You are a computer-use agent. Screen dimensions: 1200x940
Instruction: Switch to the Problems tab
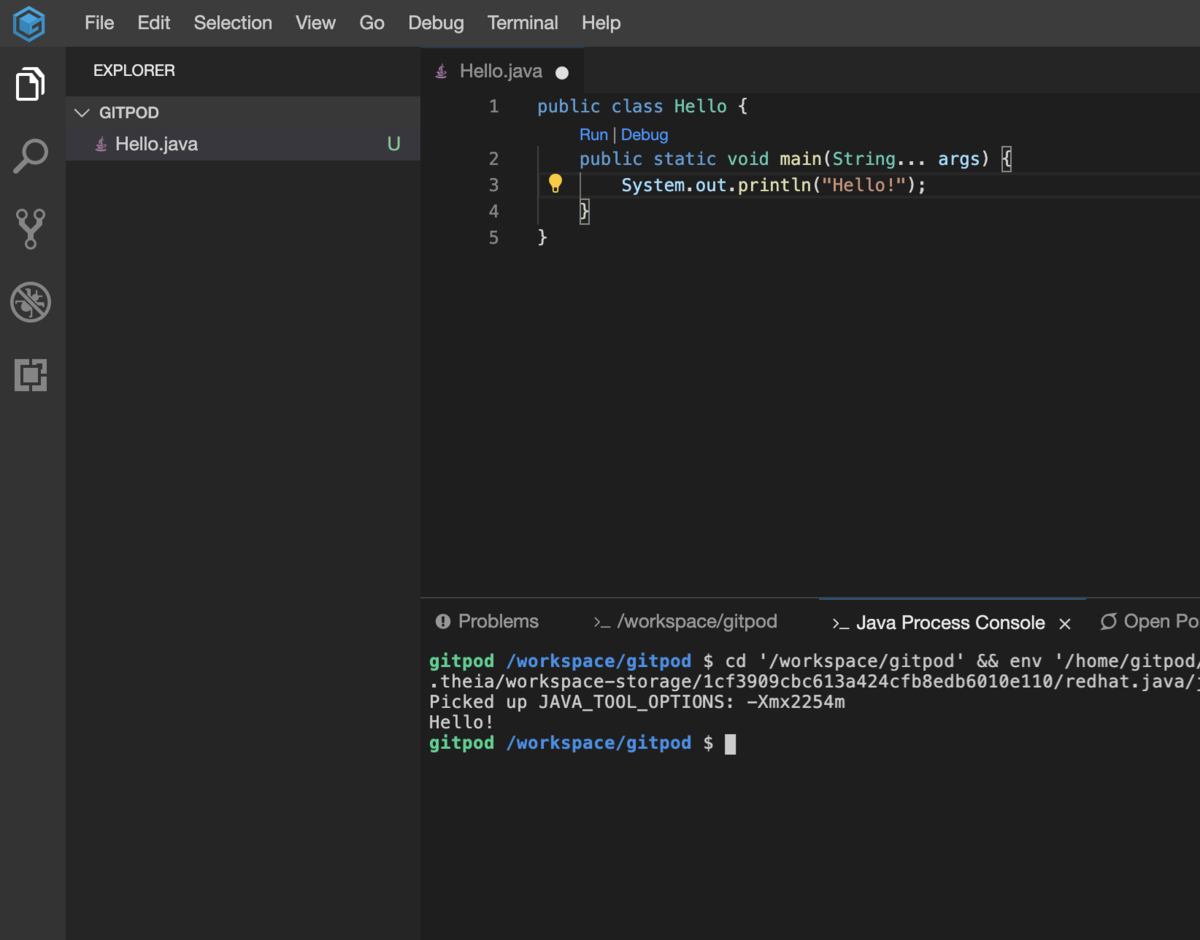click(x=487, y=622)
